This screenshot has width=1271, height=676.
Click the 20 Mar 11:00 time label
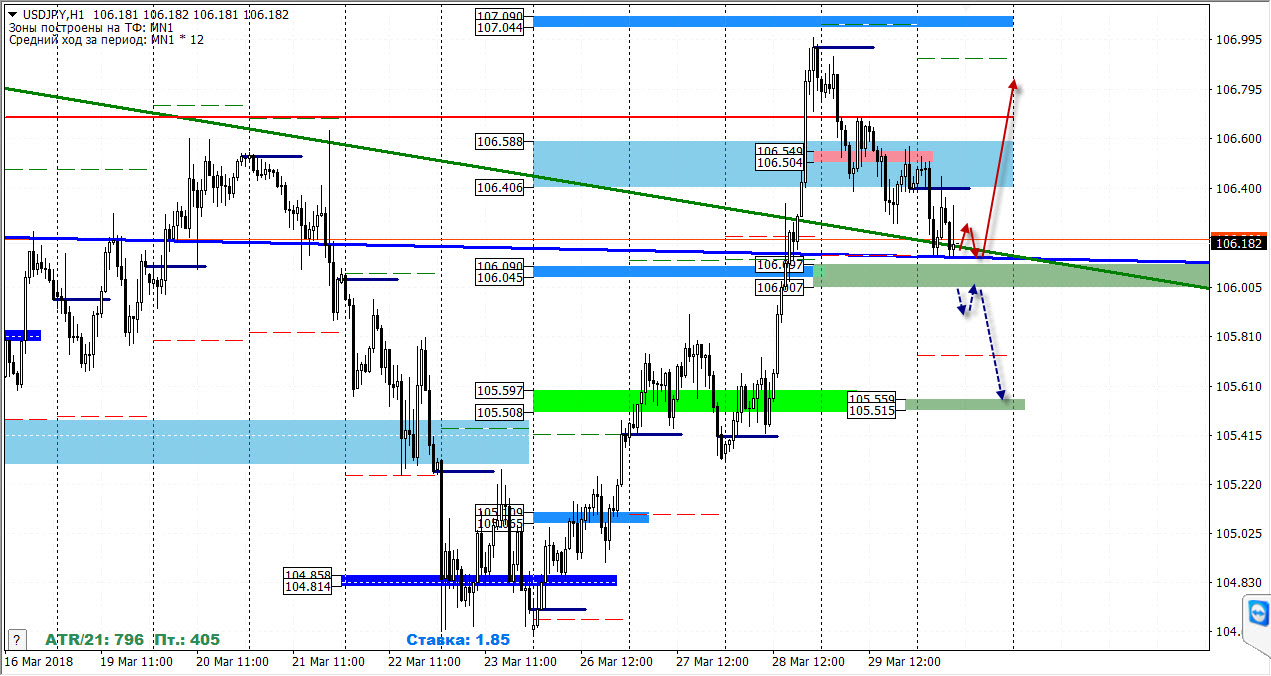[232, 662]
